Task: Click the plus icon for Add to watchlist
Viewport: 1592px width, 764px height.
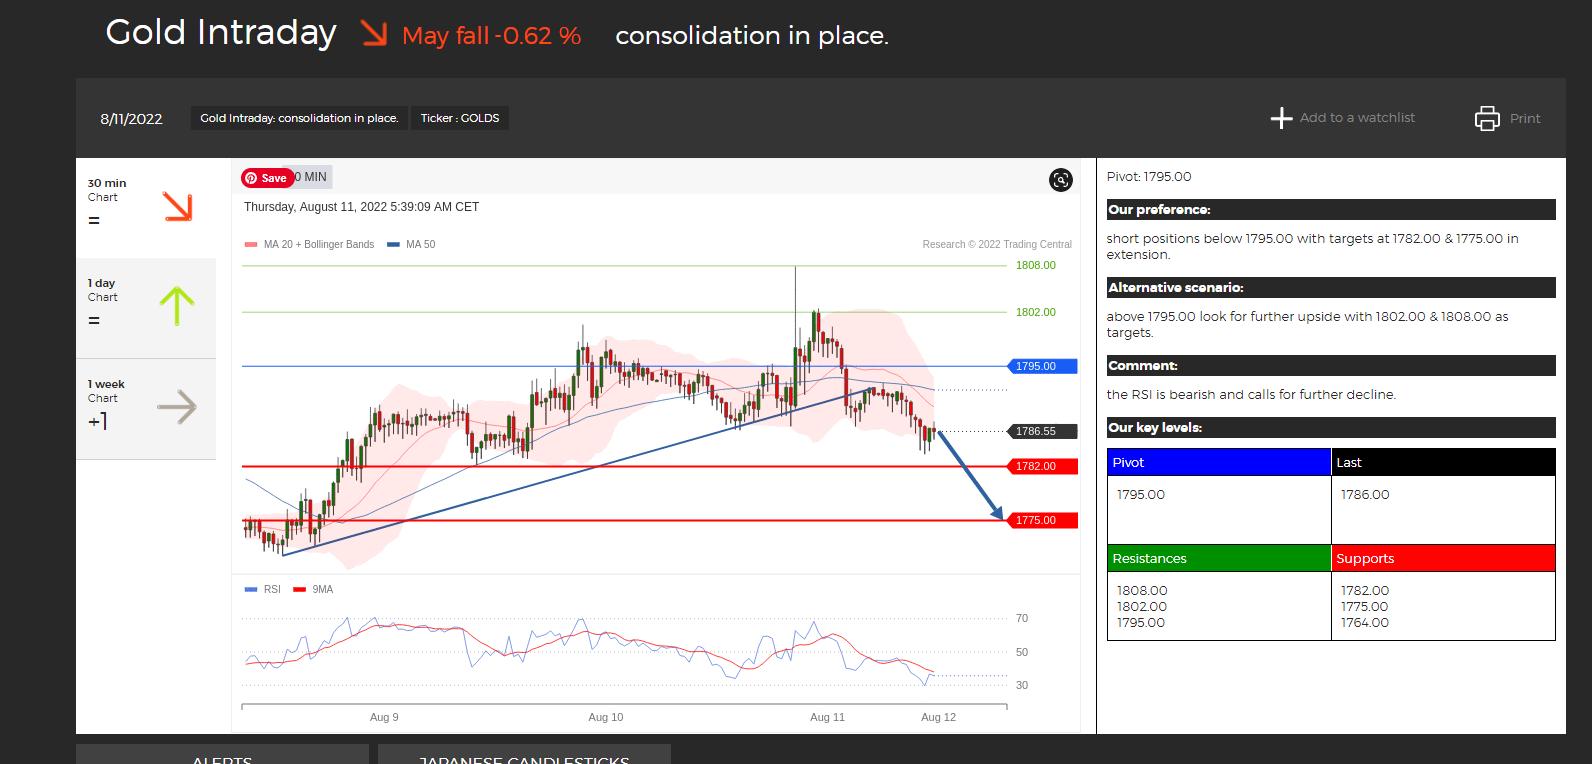Action: coord(1281,118)
